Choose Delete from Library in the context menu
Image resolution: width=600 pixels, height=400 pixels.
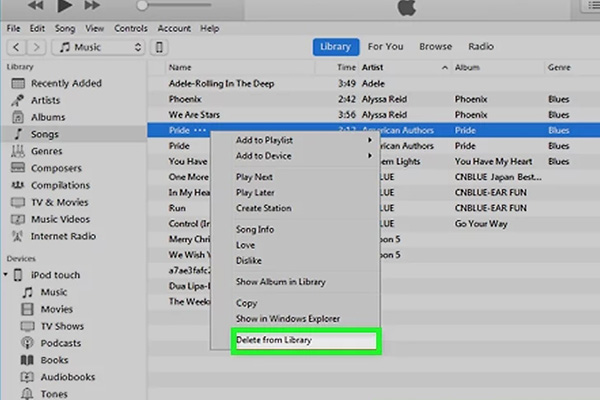point(303,341)
